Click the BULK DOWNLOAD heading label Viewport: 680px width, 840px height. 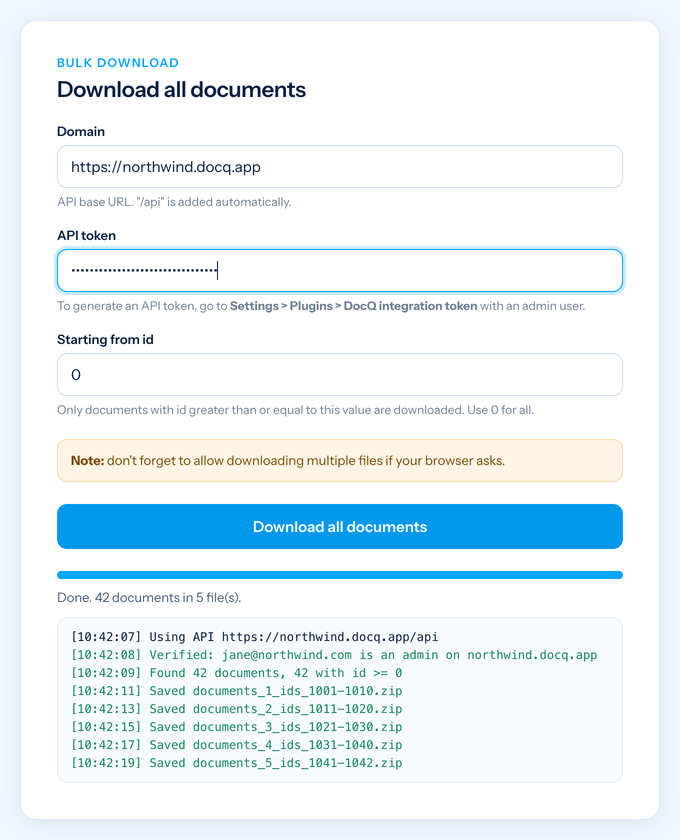tap(118, 63)
